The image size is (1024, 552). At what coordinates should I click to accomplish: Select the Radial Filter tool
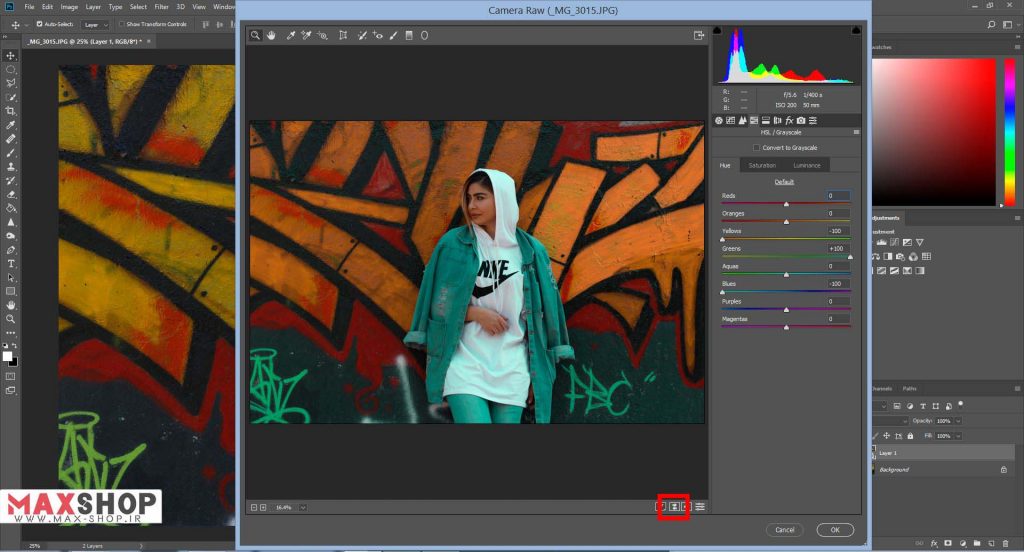point(424,35)
